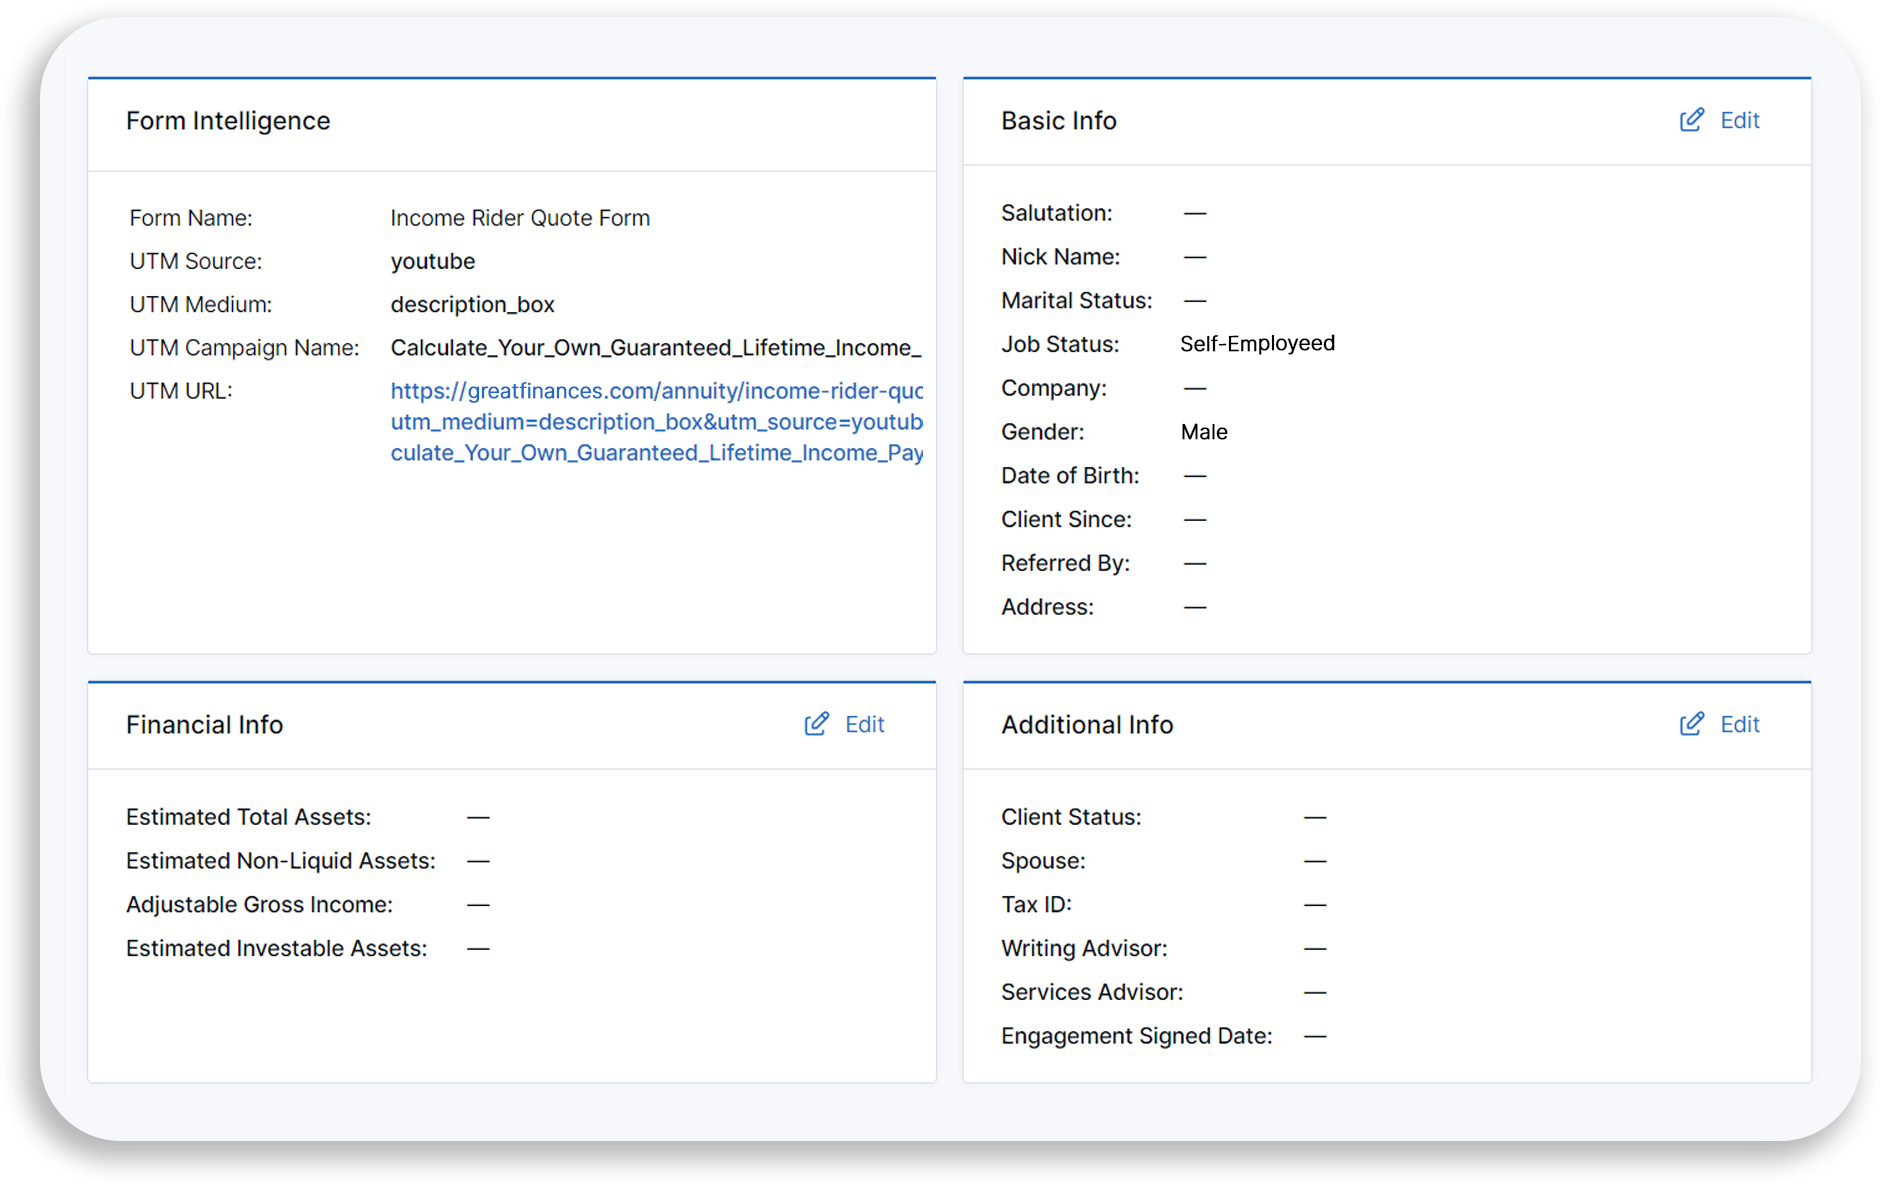Click the Engagement Signed Date placeholder
Viewport: 1881px width, 1184px height.
coord(1315,1035)
